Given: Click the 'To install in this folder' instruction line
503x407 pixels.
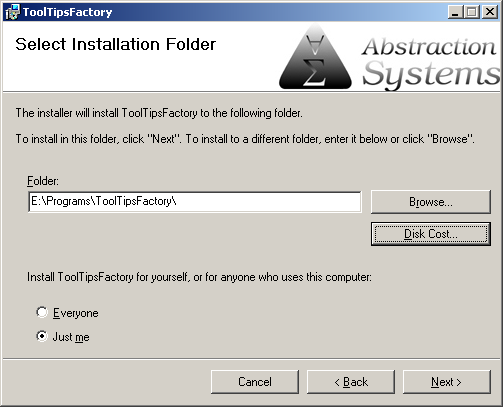Looking at the screenshot, I should pyautogui.click(x=245, y=139).
